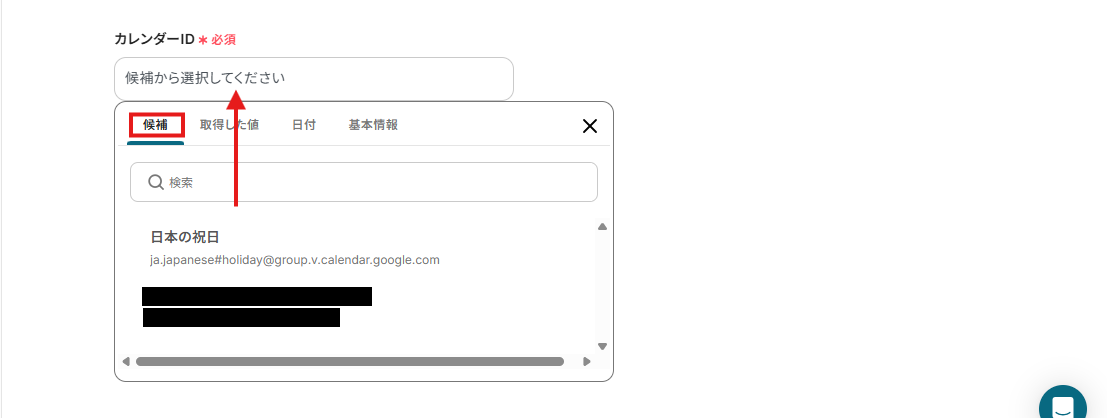Screen dimensions: 1107x418
Task: Open the 日付 tab
Action: click(304, 125)
